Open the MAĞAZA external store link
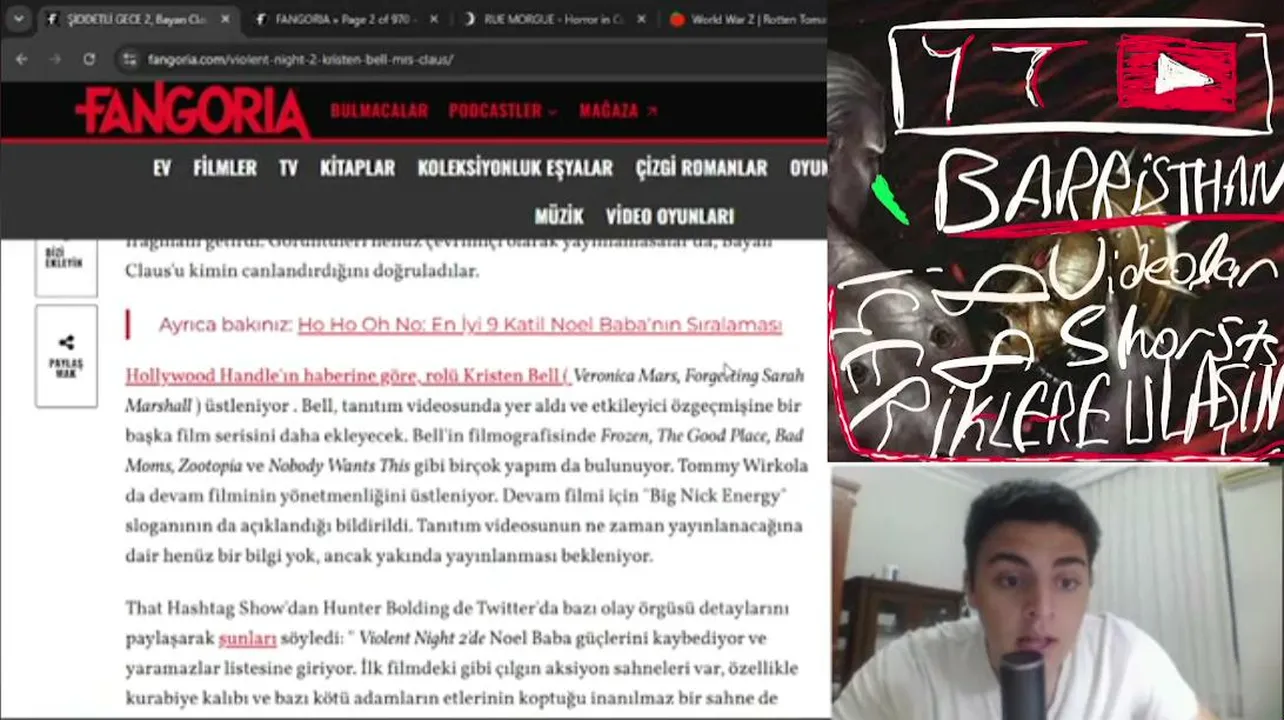The image size is (1284, 720). click(618, 111)
